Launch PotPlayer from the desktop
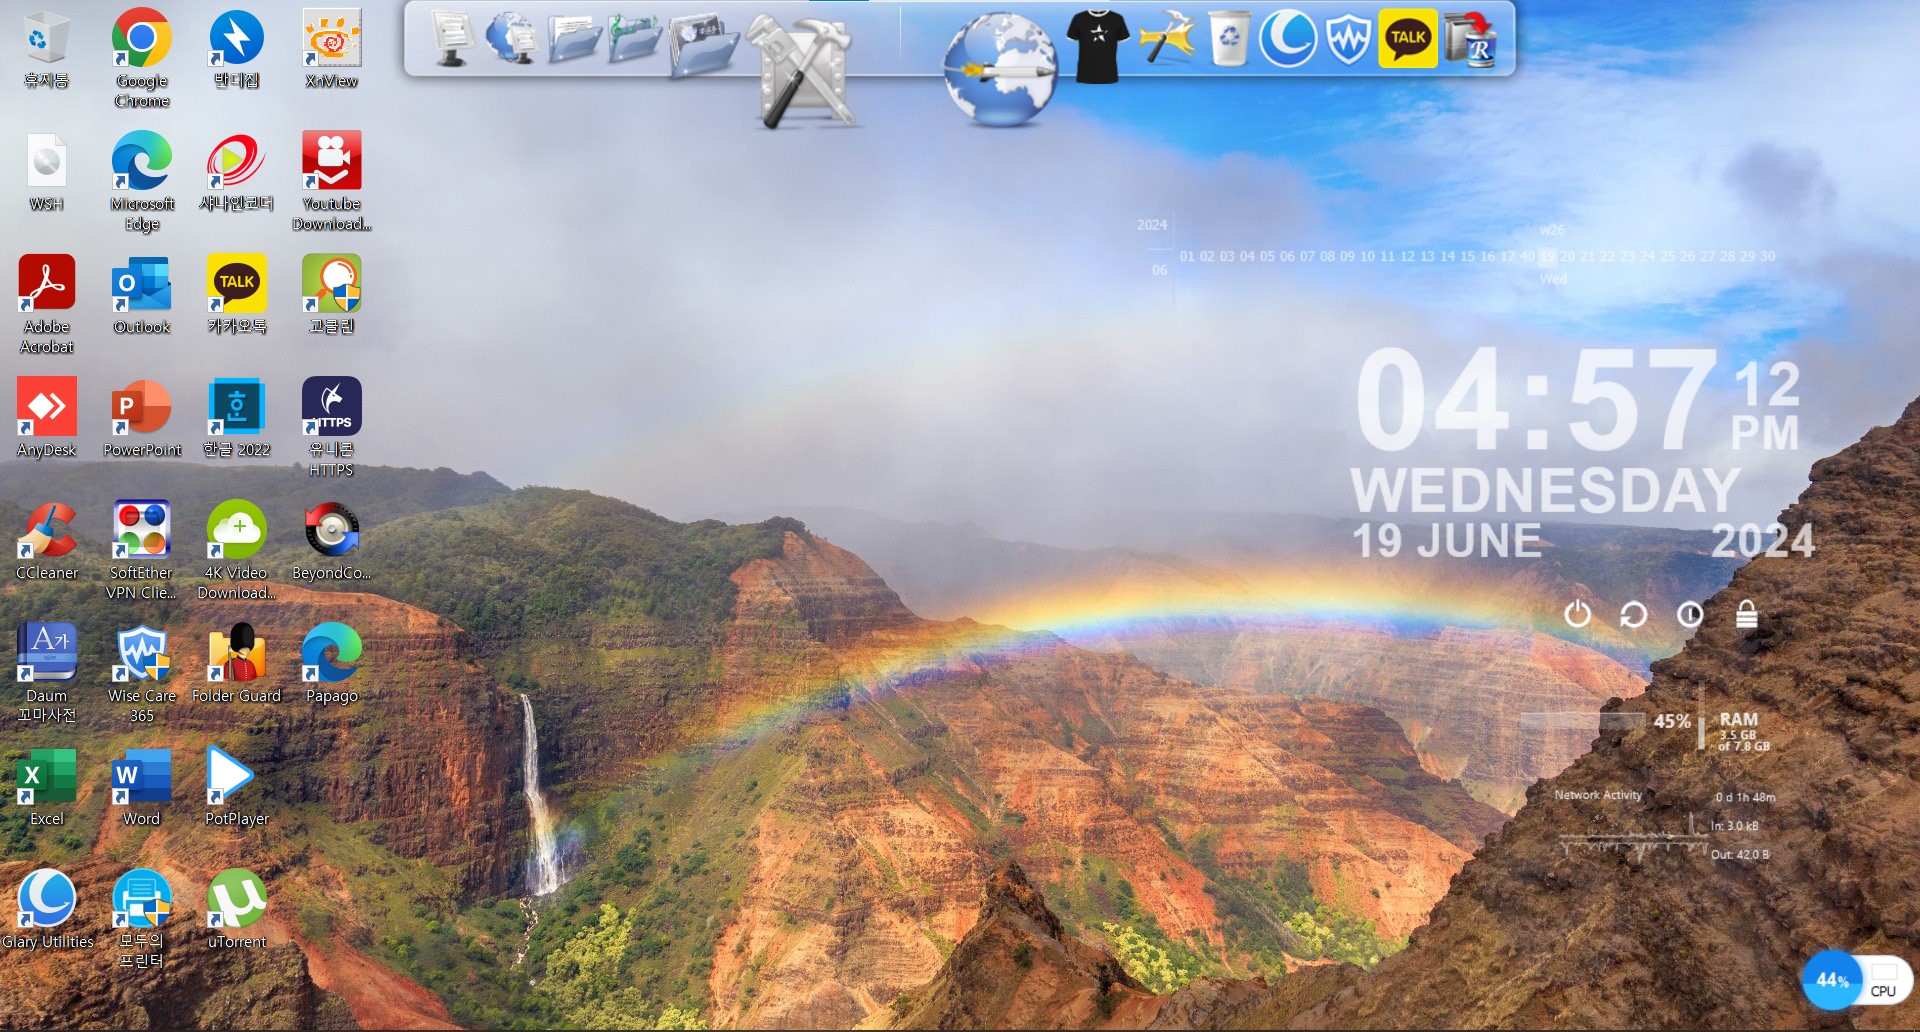Image resolution: width=1920 pixels, height=1032 pixels. (x=237, y=787)
